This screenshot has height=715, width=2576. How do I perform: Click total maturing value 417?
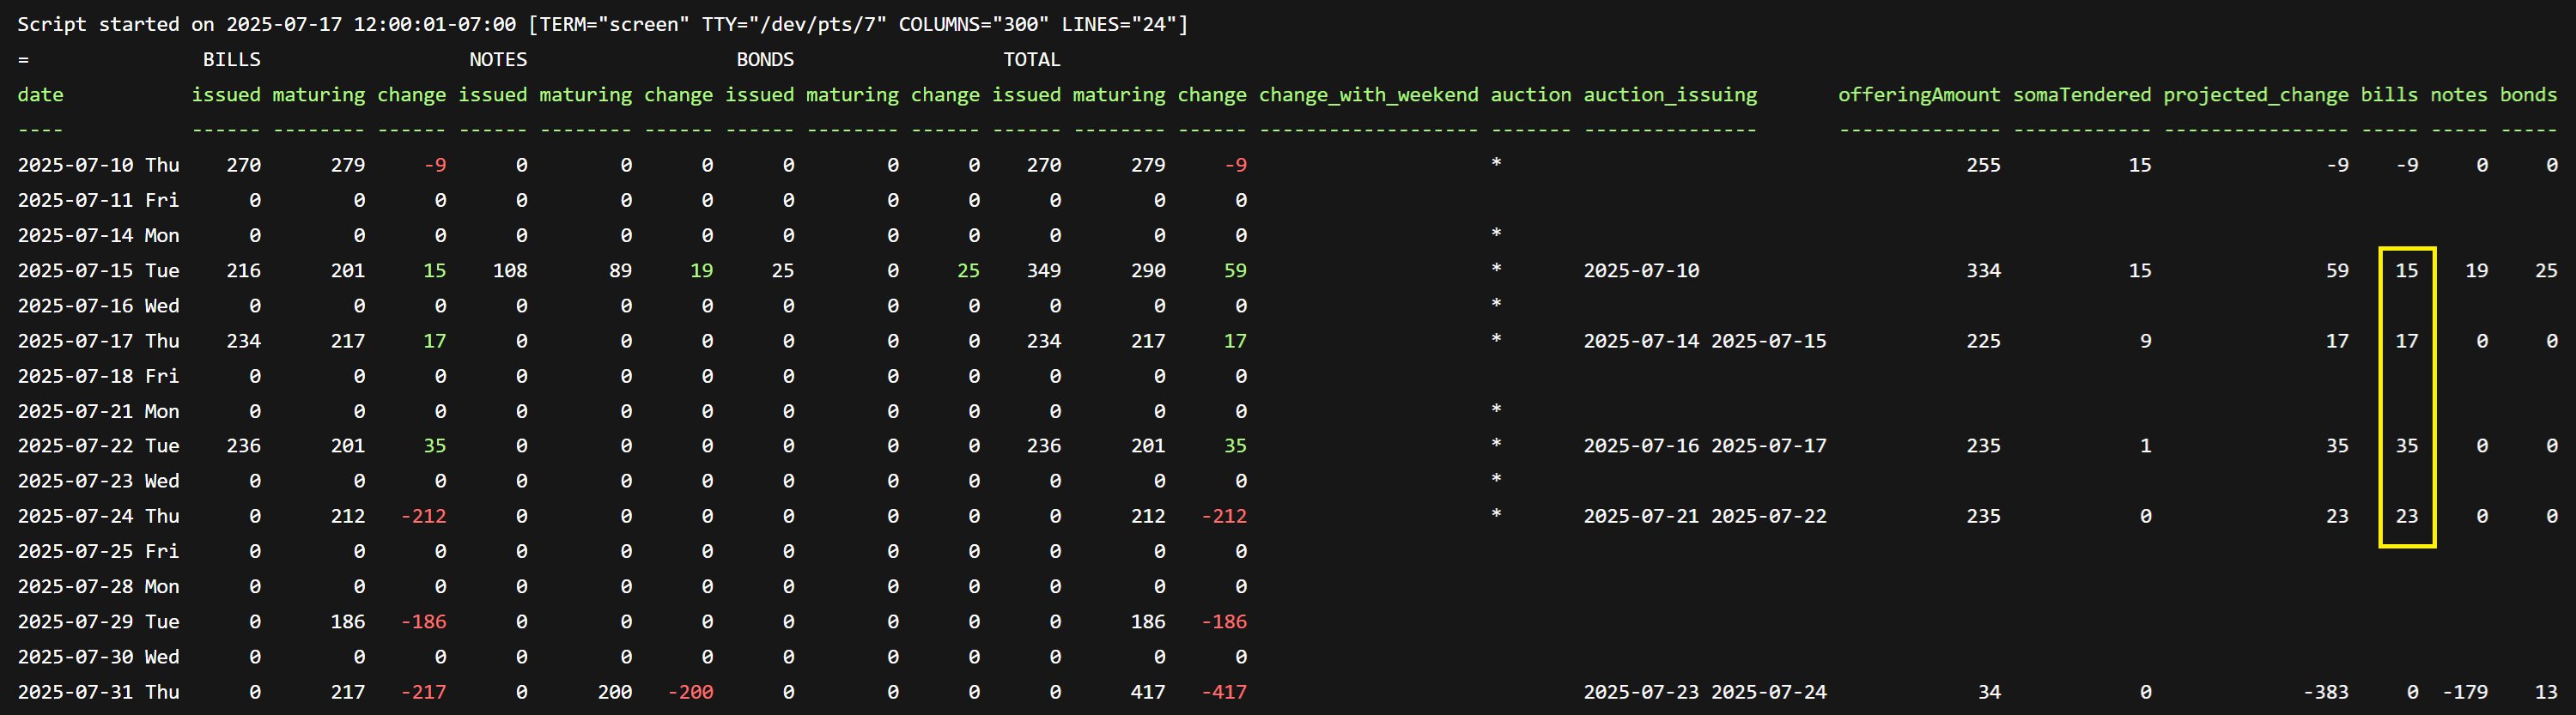coord(1148,692)
